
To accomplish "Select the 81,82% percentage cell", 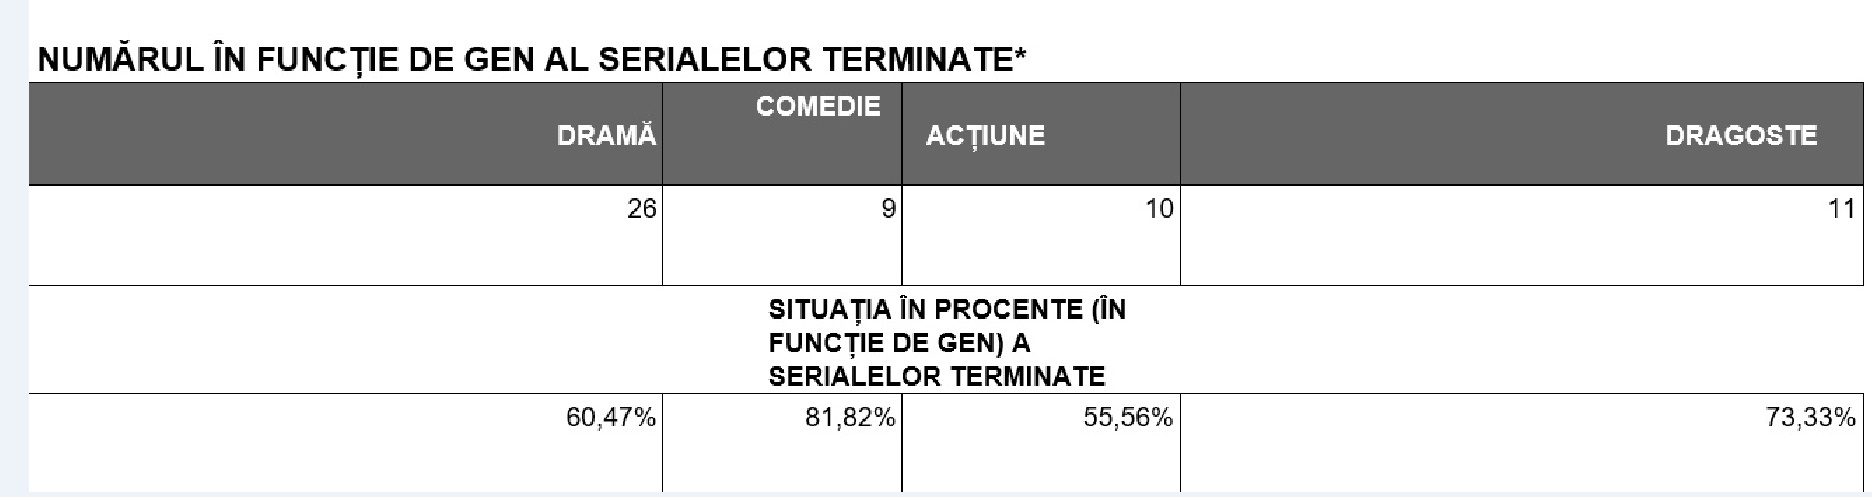I will pyautogui.click(x=850, y=418).
